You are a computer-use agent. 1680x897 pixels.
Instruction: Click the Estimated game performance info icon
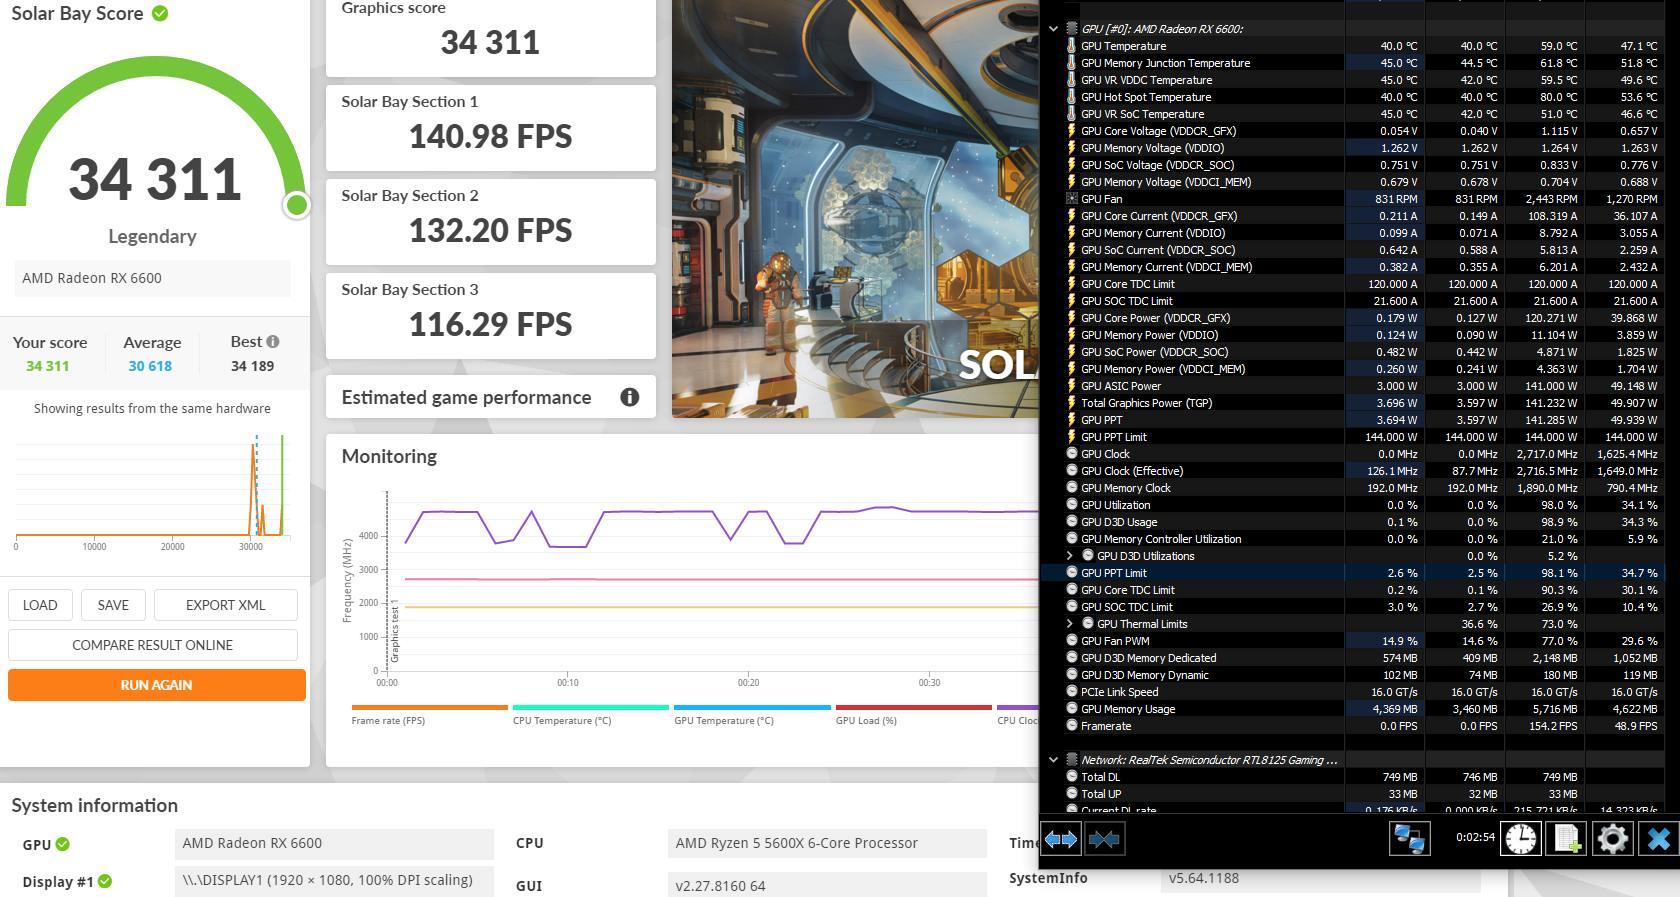coord(630,397)
